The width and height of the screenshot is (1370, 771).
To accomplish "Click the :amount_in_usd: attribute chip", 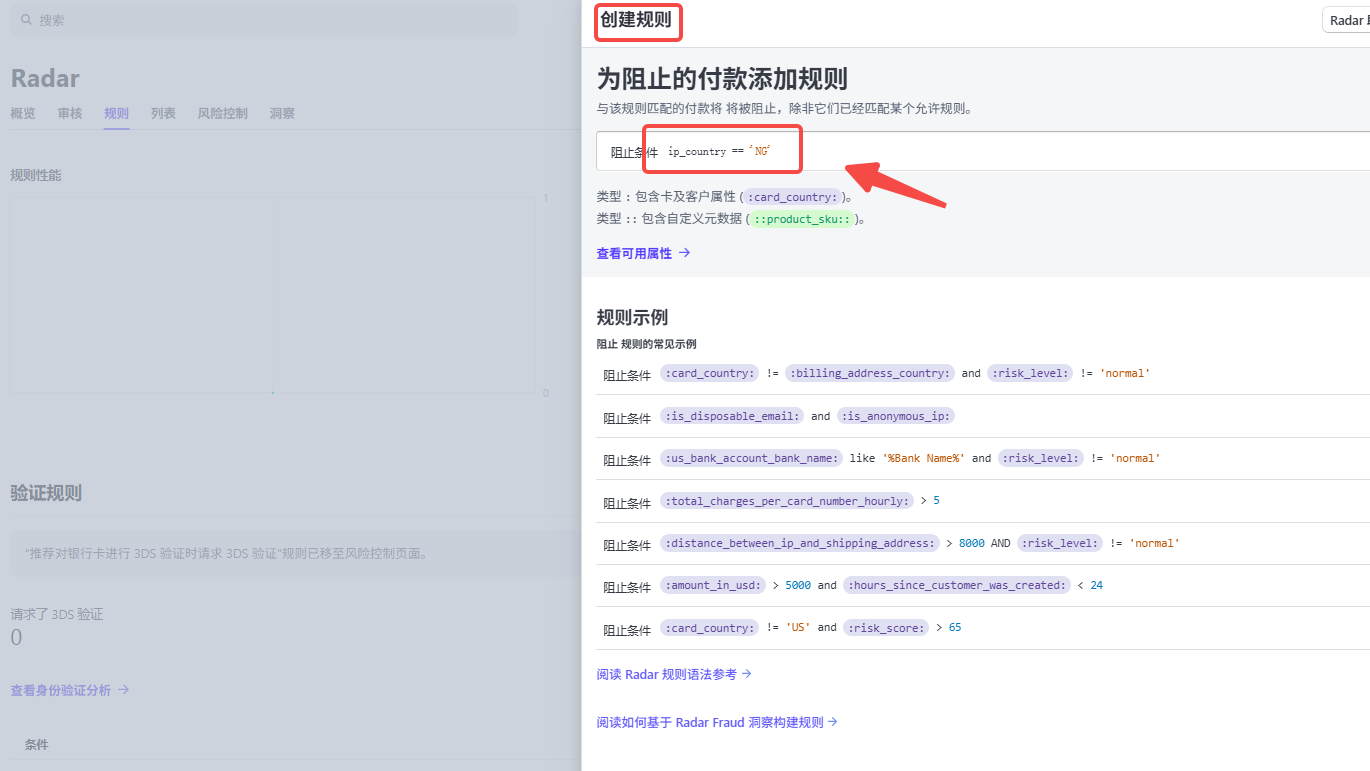I will (x=712, y=584).
